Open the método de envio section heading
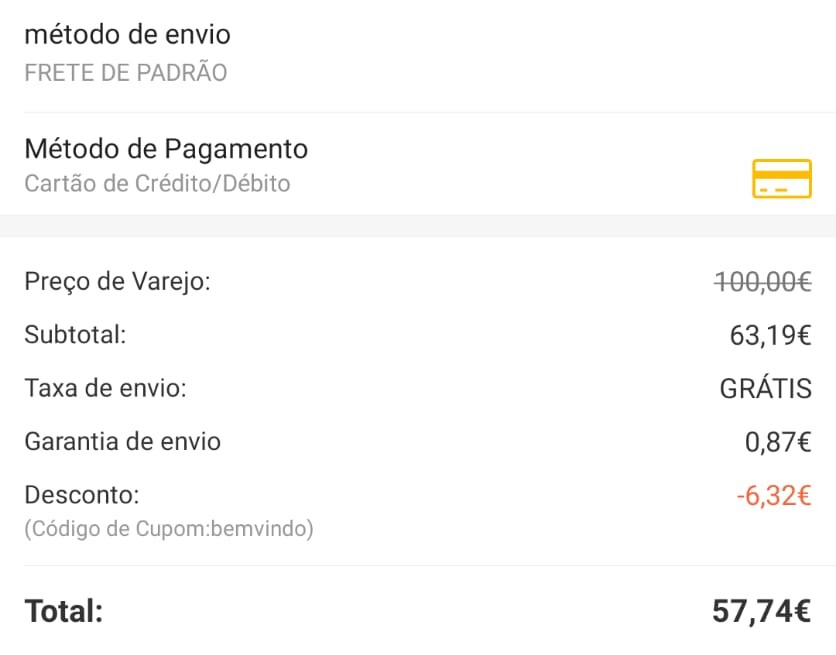This screenshot has width=836, height=655. tap(127, 35)
